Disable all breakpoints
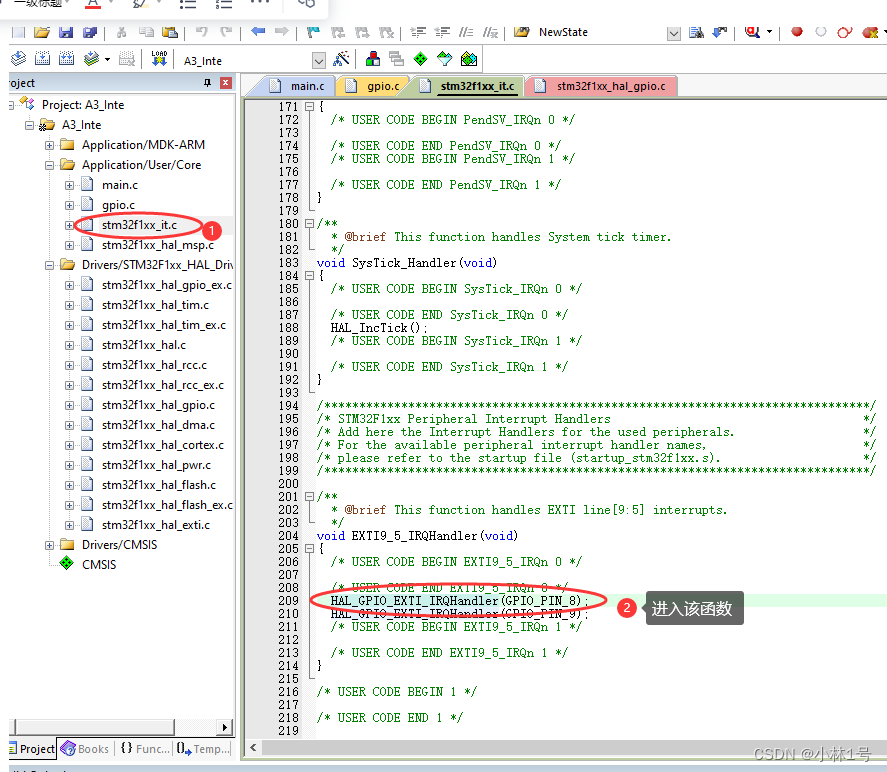 (845, 32)
